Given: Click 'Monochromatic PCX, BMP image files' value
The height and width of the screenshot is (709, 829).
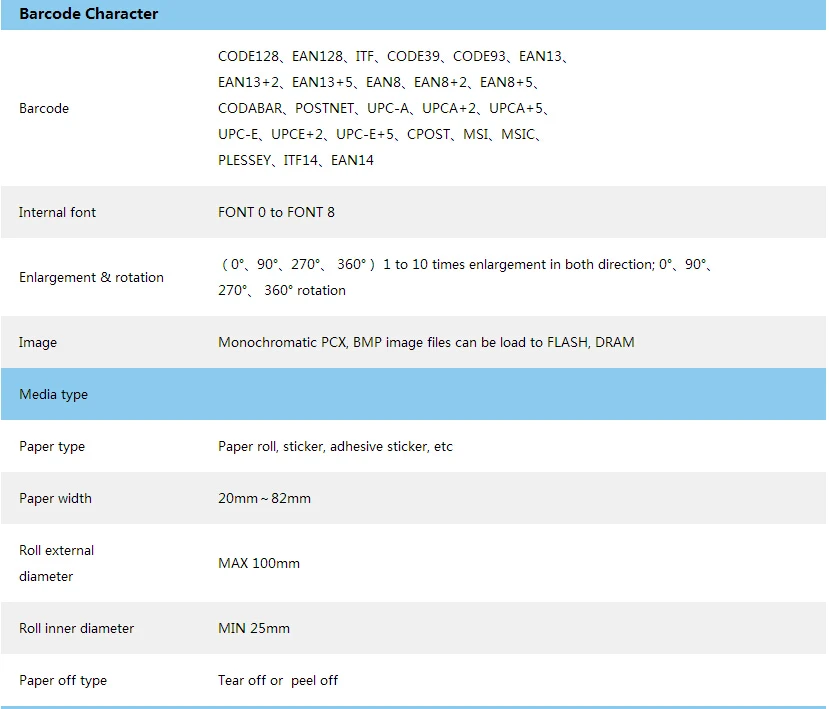Looking at the screenshot, I should coord(426,342).
